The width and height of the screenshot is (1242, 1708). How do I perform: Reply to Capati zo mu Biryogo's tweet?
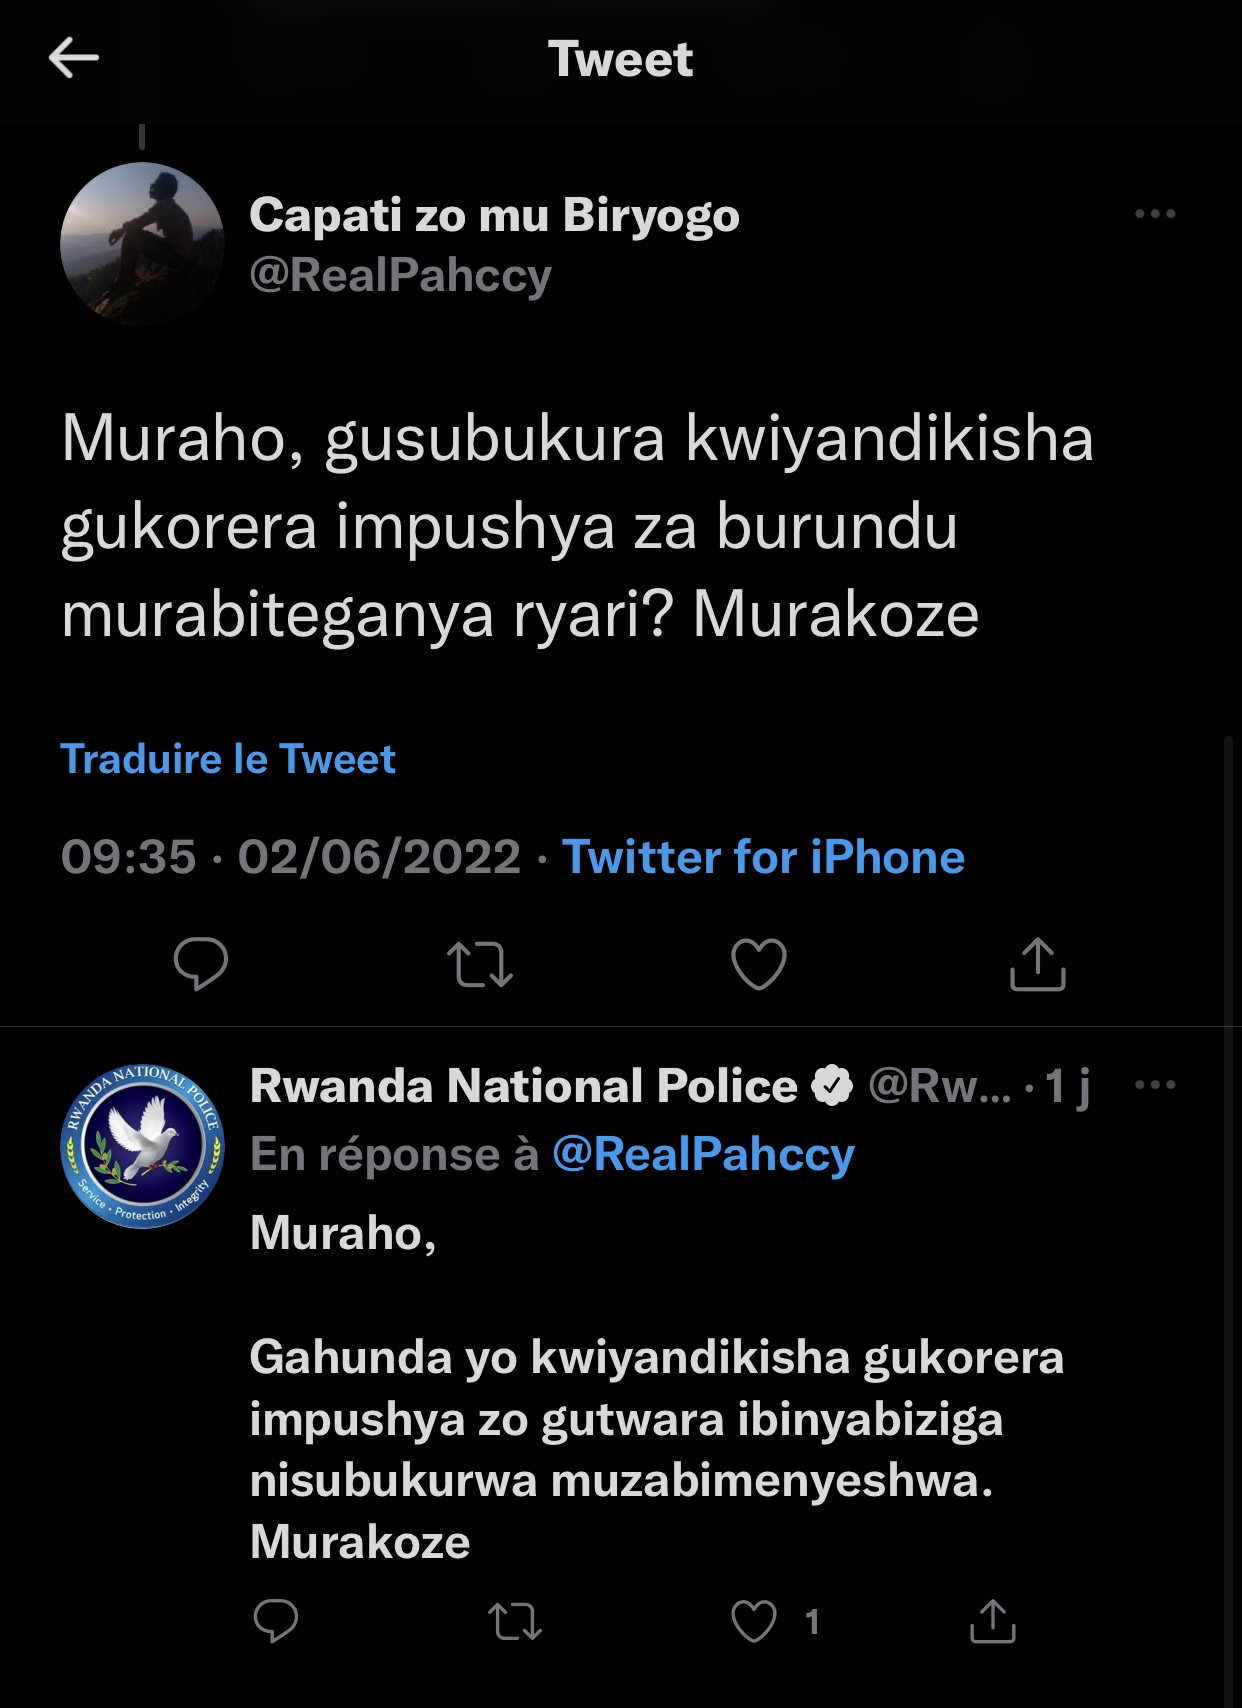[x=201, y=964]
